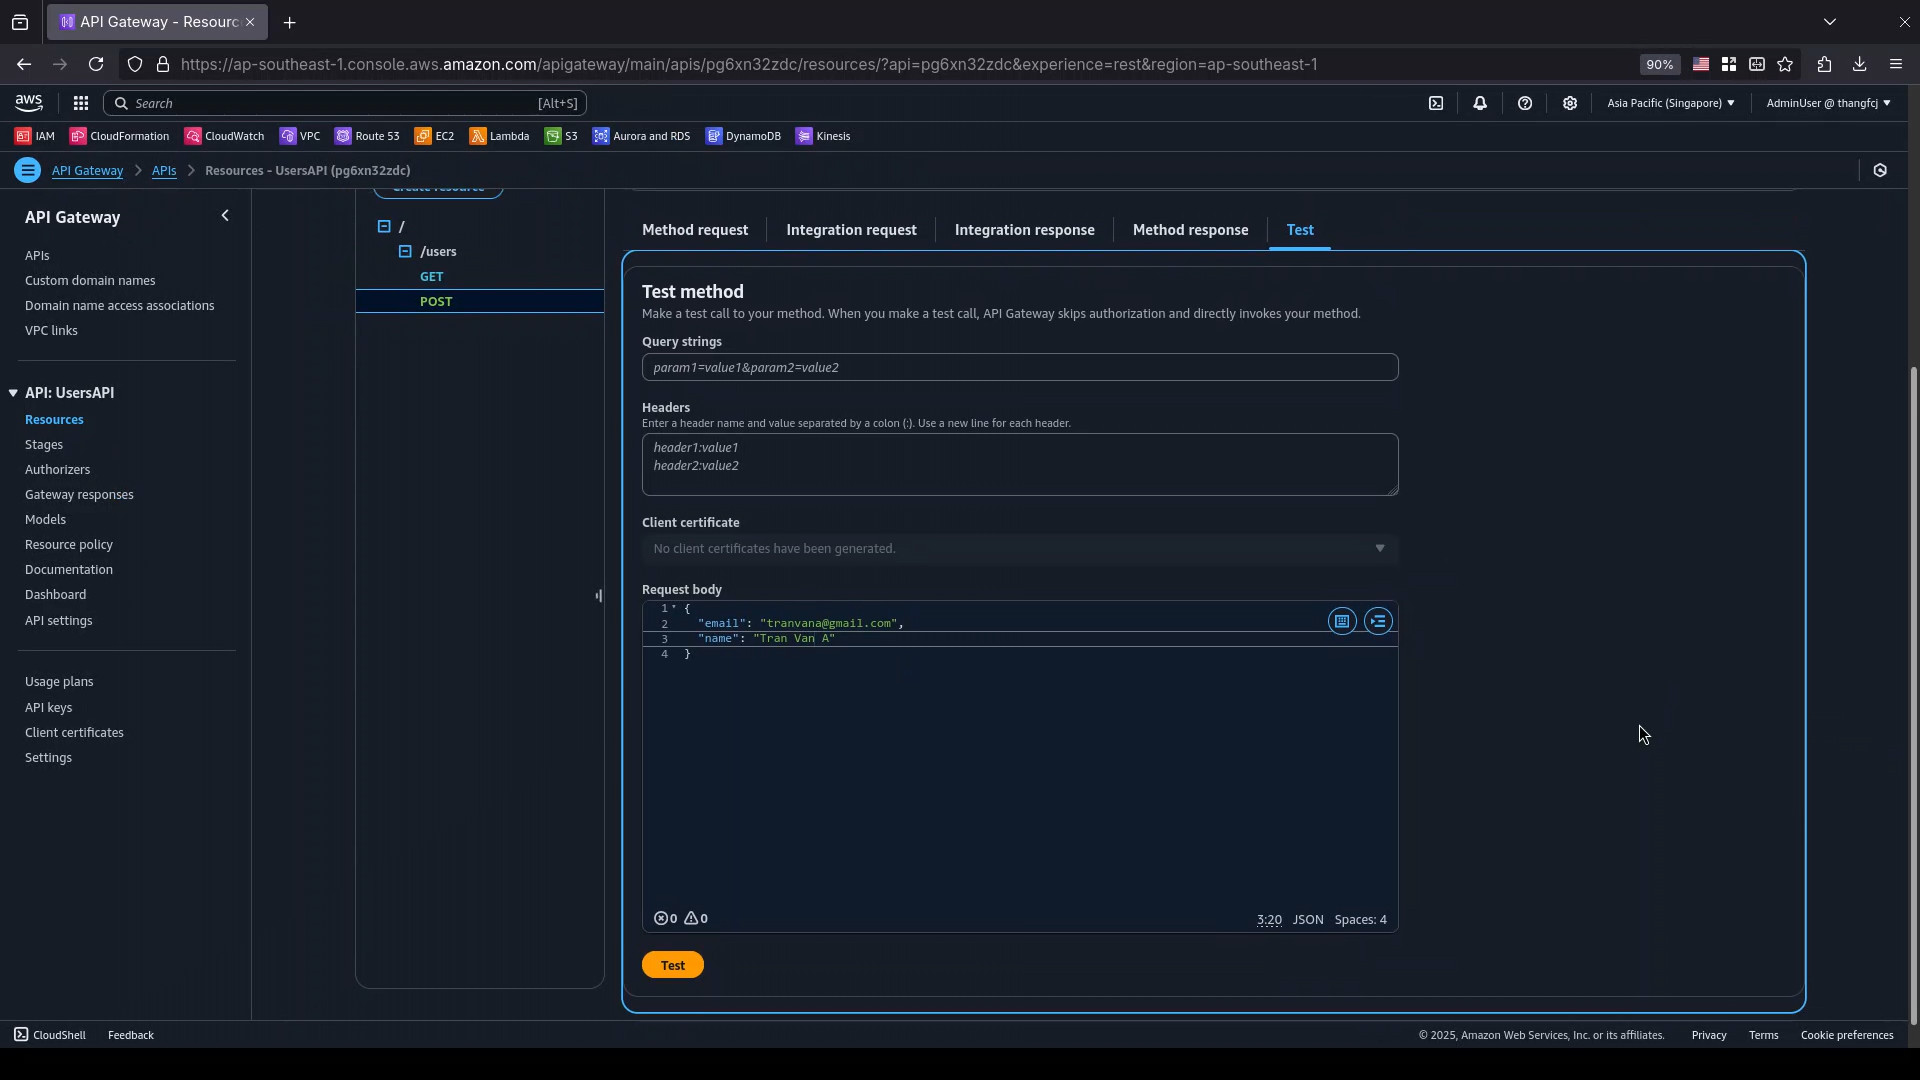Image resolution: width=1920 pixels, height=1080 pixels.
Task: Open the CloudWatch service shortcut
Action: [225, 136]
